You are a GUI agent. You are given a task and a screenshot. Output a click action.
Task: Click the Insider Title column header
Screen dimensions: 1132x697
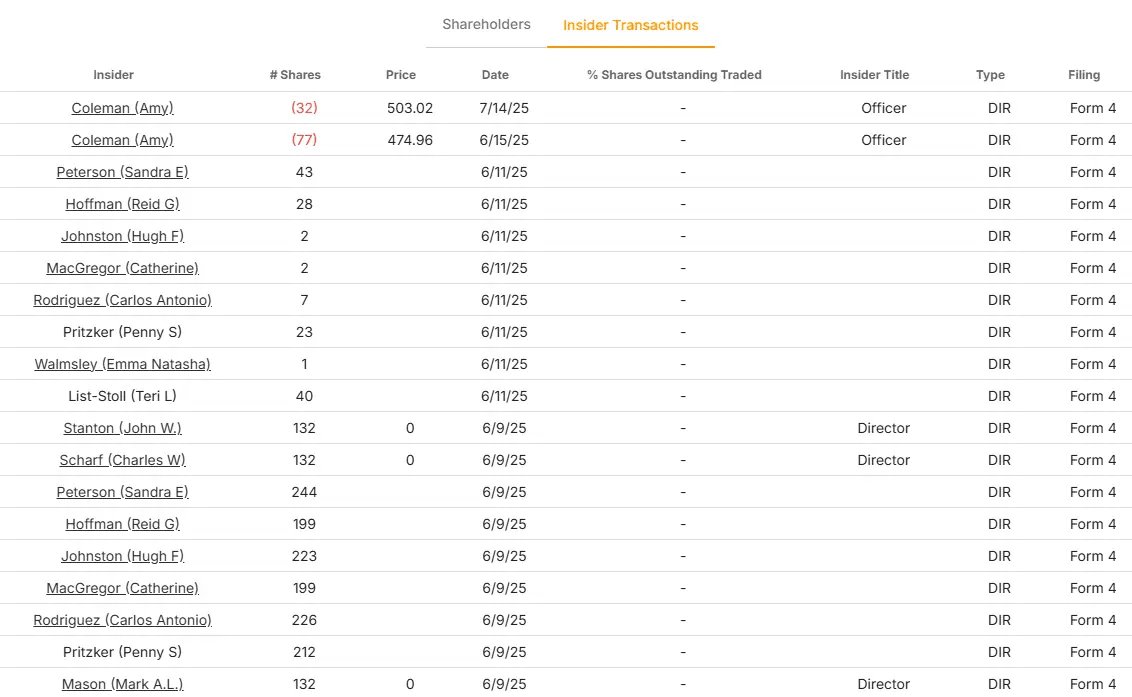874,74
